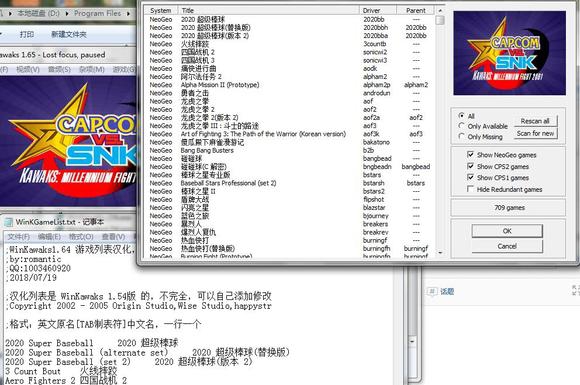Click the Scan for new button
The height and width of the screenshot is (385, 580).
pos(535,133)
